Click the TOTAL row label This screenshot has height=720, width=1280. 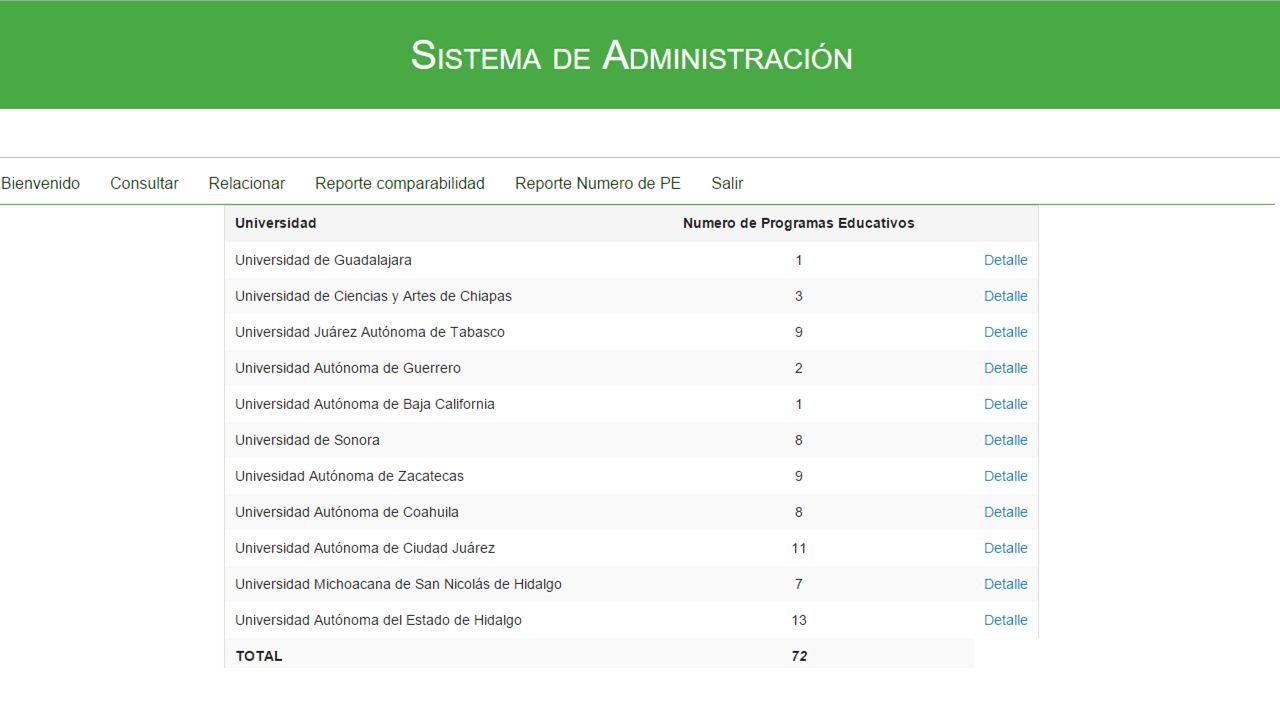coord(259,656)
